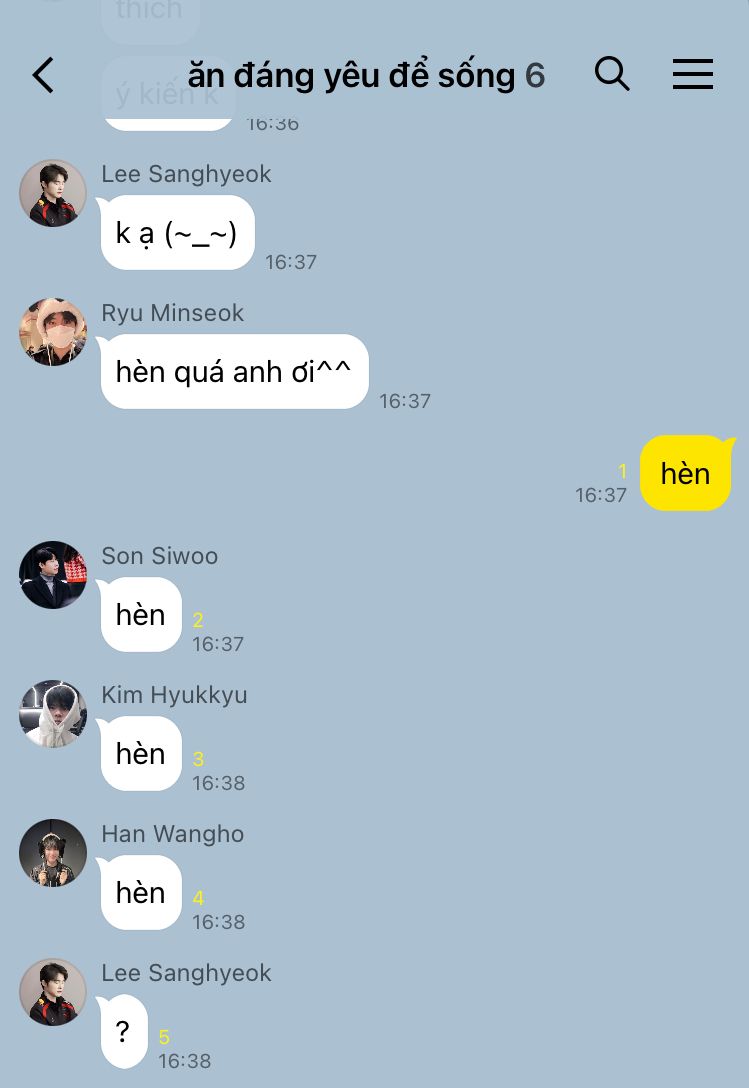749x1088 pixels.
Task: Select Han Wangho's "hèn" message bubble
Action: pyautogui.click(x=140, y=892)
